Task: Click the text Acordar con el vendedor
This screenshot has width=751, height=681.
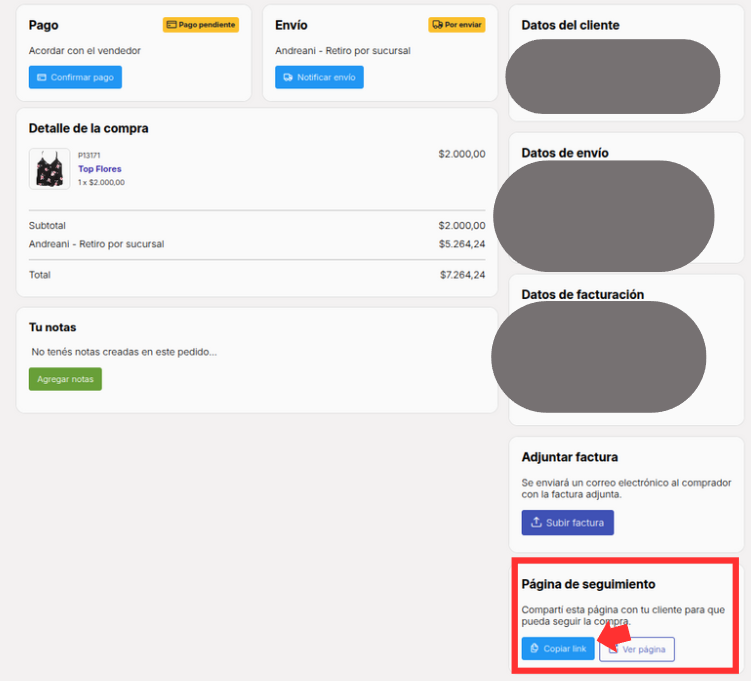Action: click(85, 51)
